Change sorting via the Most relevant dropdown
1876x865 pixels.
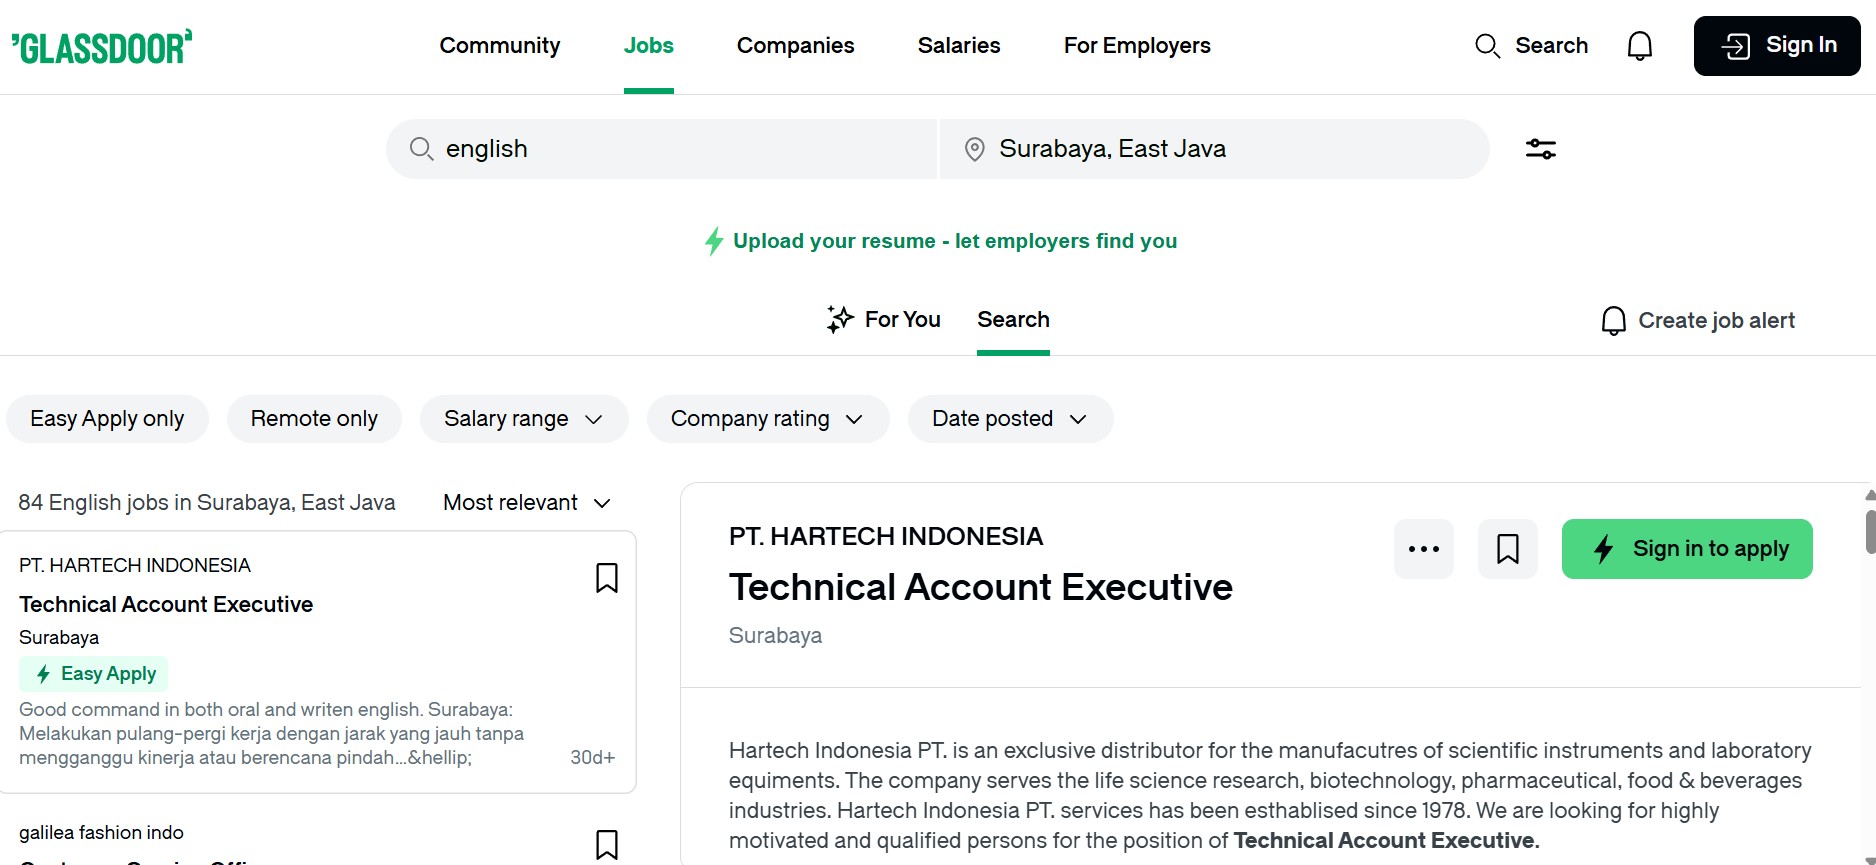(525, 502)
